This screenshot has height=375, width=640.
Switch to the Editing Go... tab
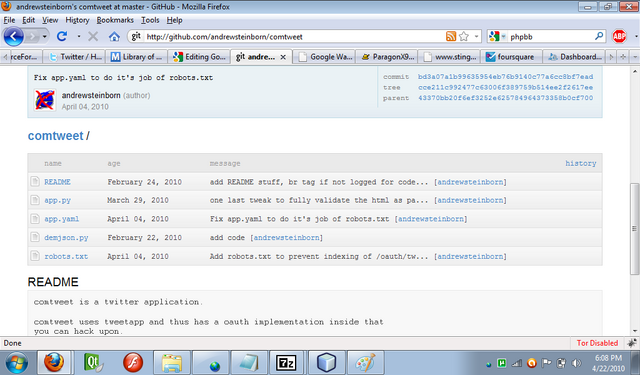pos(200,57)
